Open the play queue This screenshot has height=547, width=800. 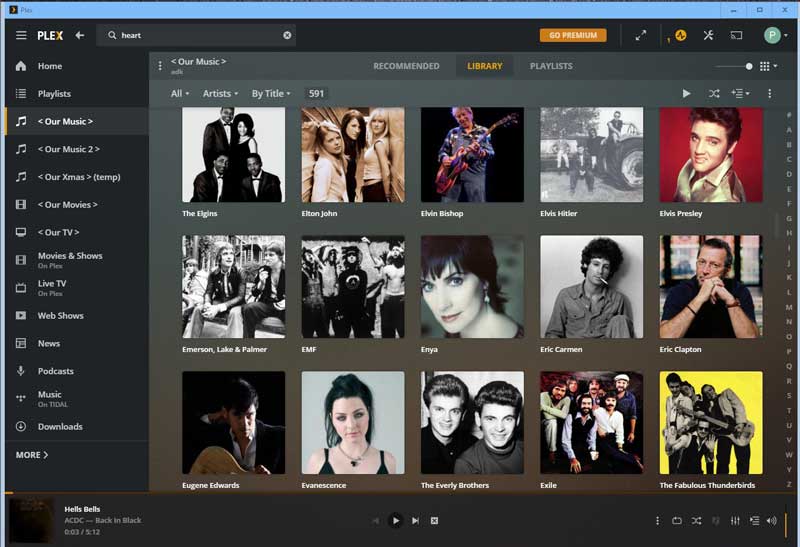[755, 520]
